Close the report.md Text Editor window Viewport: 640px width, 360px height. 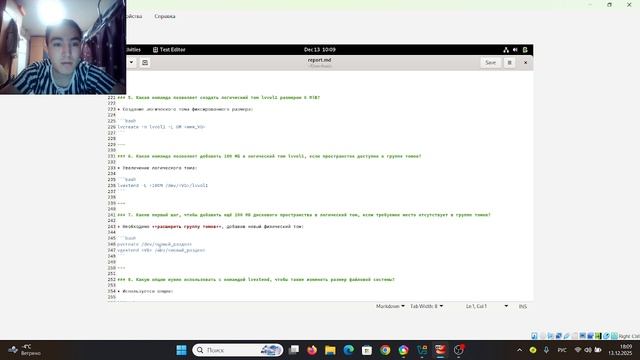tap(525, 62)
